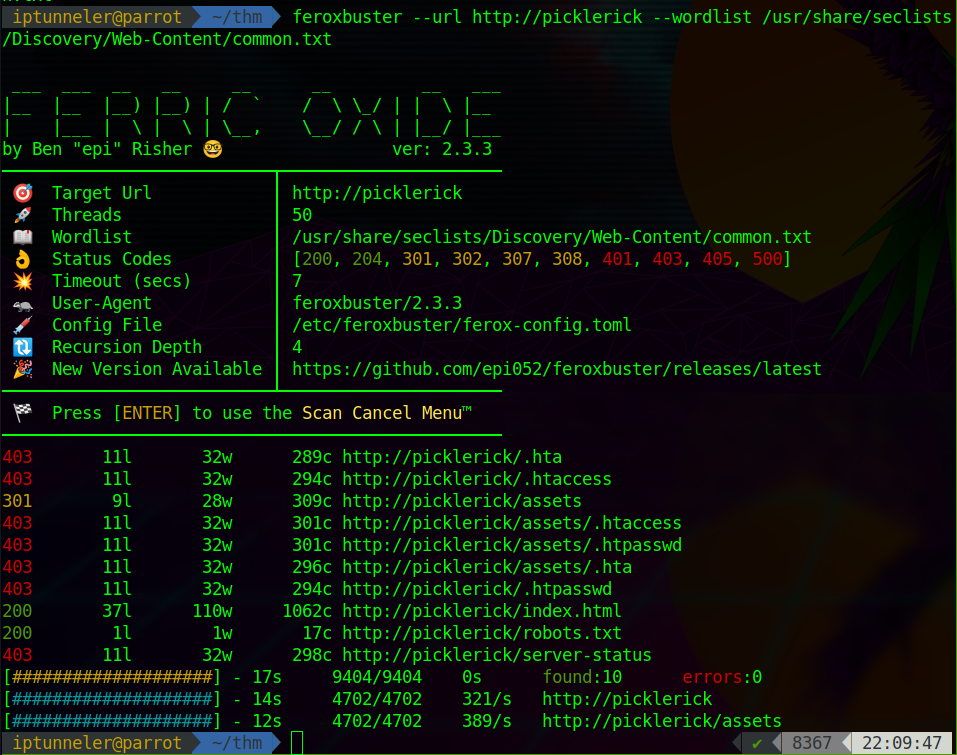
Task: Click the explosion icon beside Timeout (secs)
Action: 23,281
